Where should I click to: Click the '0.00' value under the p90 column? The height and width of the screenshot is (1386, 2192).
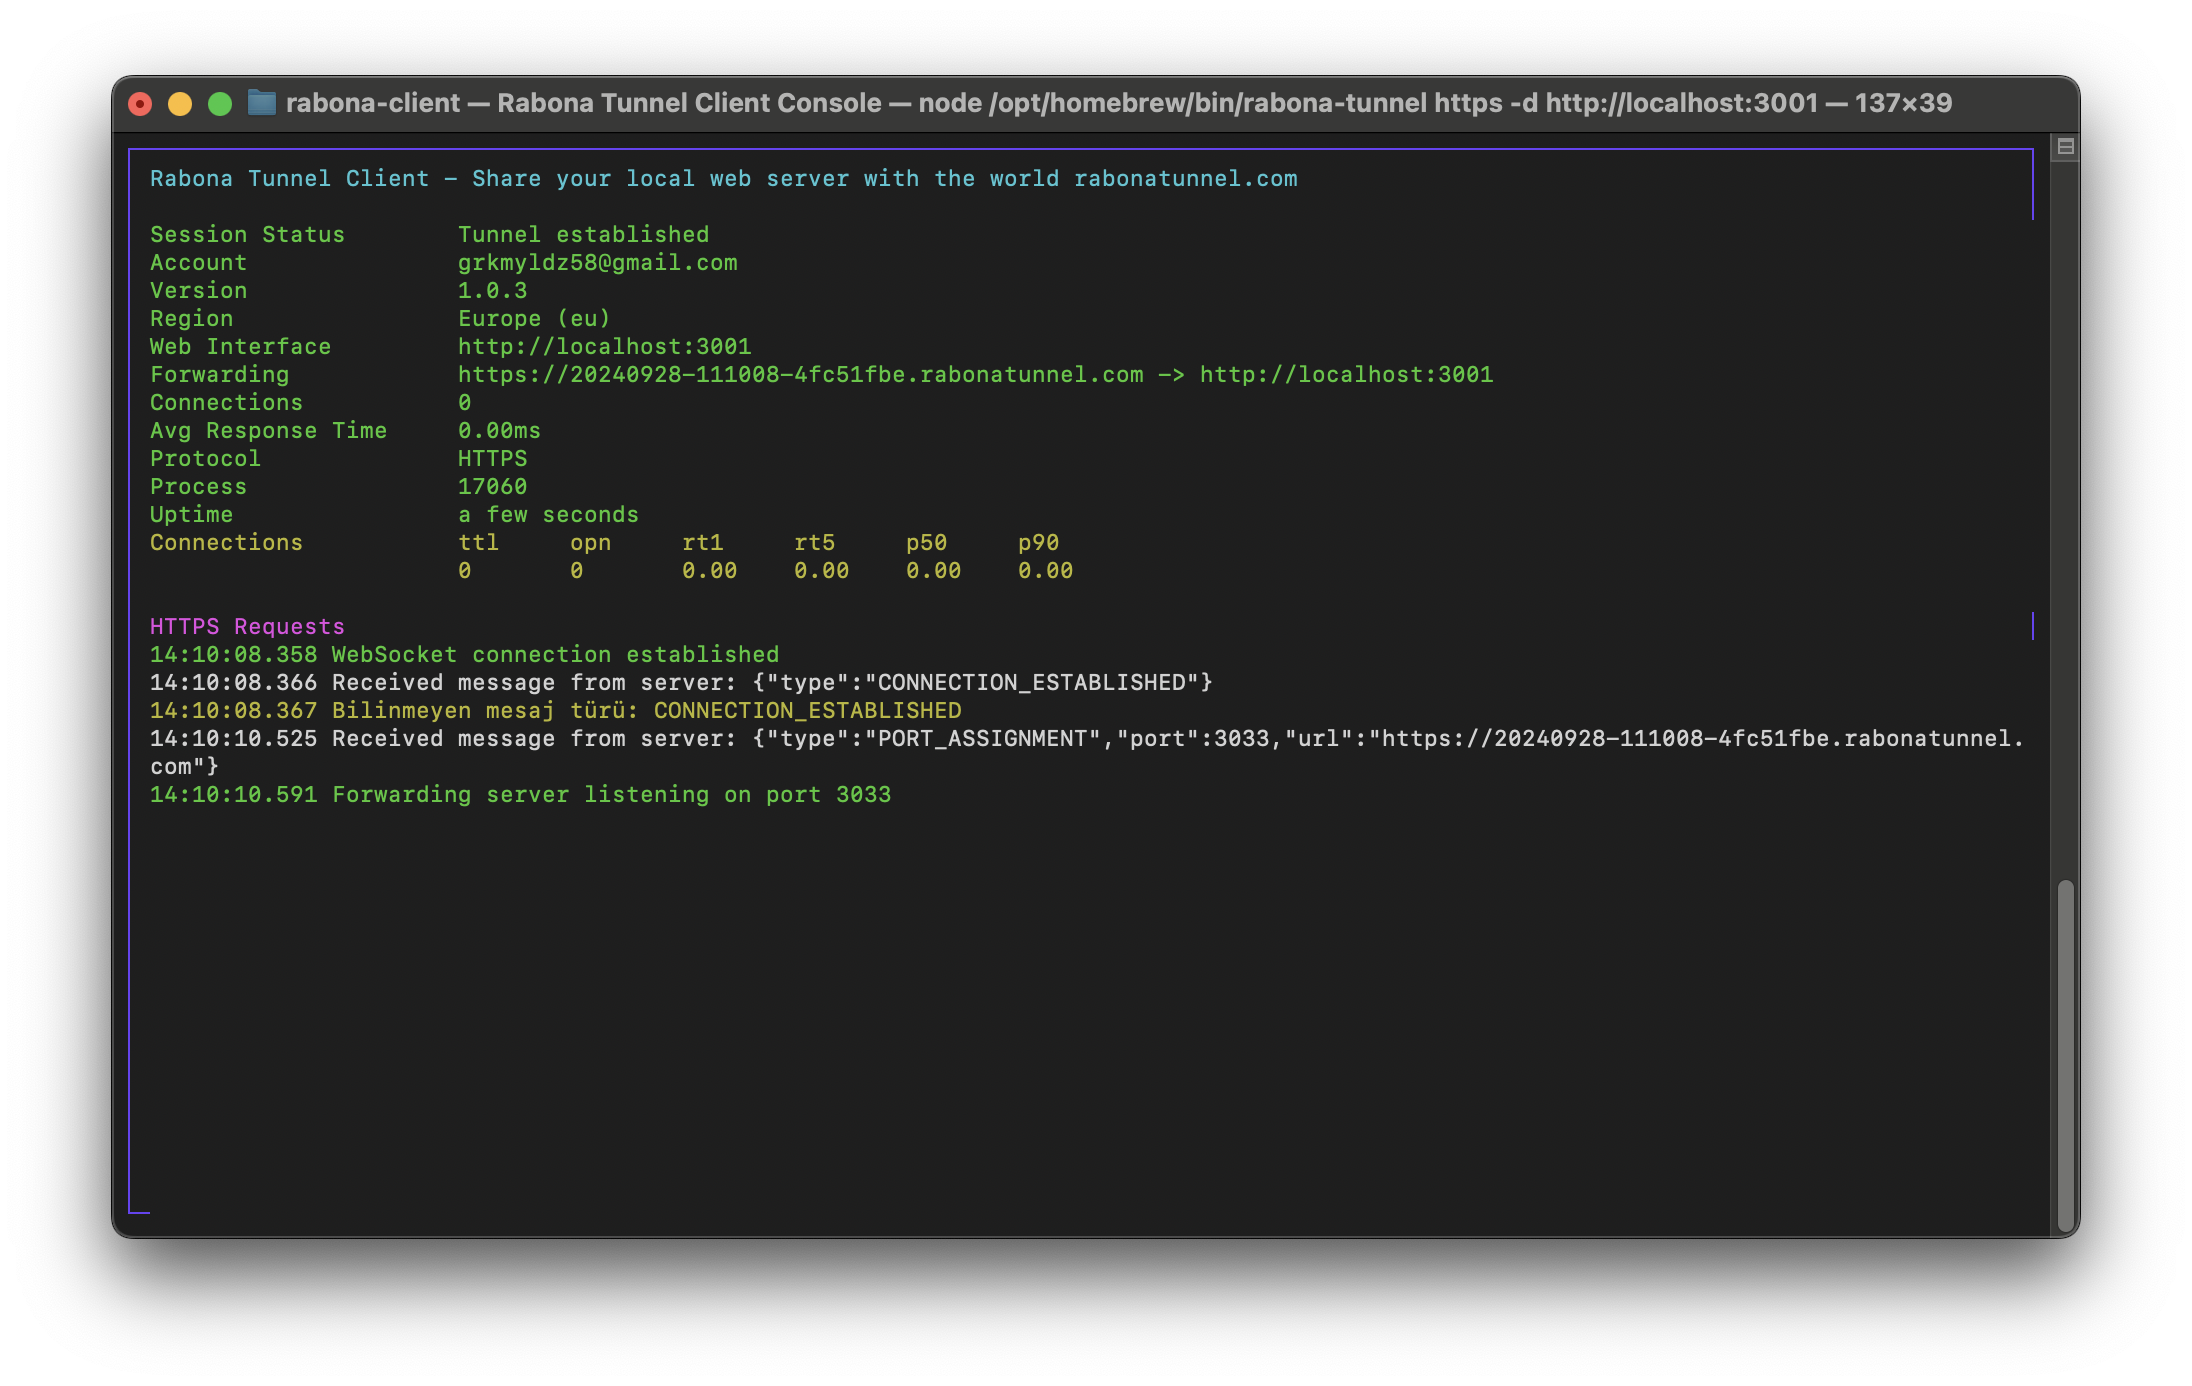pos(1045,571)
